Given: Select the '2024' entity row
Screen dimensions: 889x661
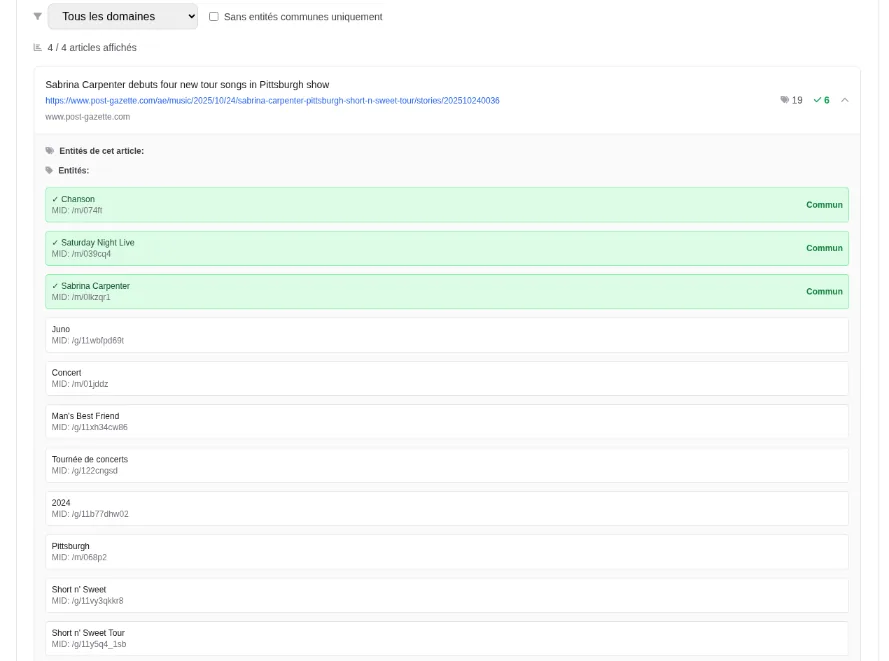Looking at the screenshot, I should [447, 509].
